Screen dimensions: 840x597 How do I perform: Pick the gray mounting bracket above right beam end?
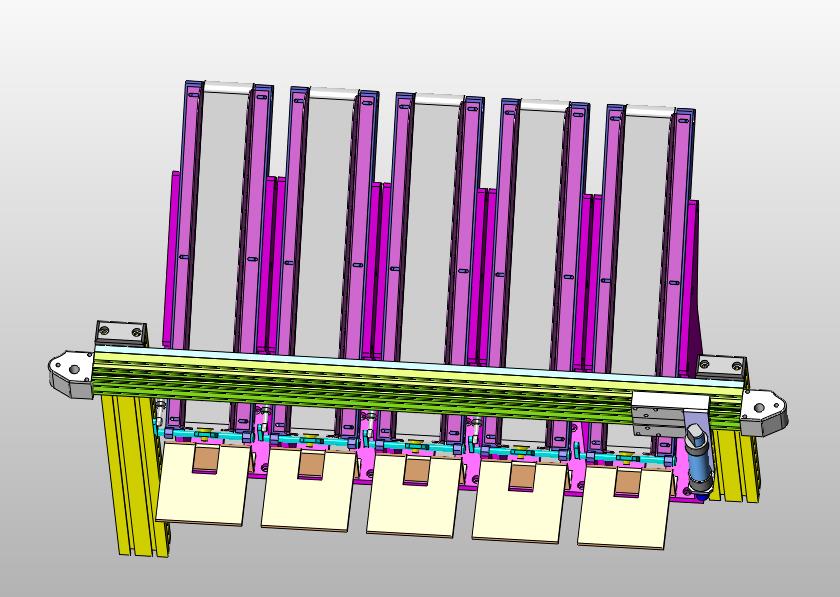(722, 367)
